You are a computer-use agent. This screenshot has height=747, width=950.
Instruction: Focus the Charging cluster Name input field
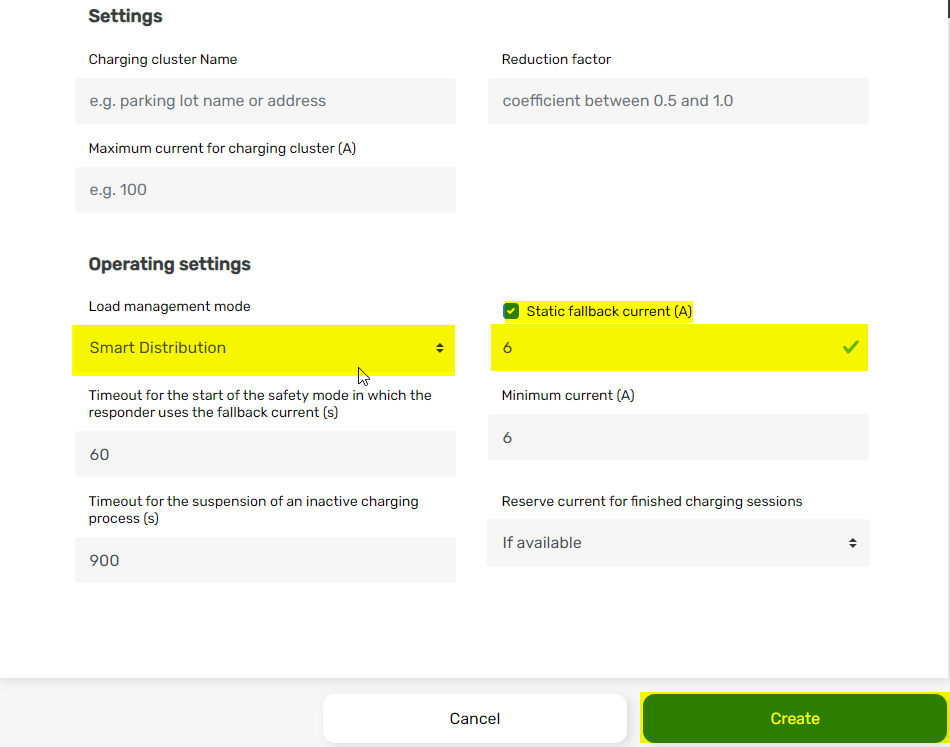point(265,101)
